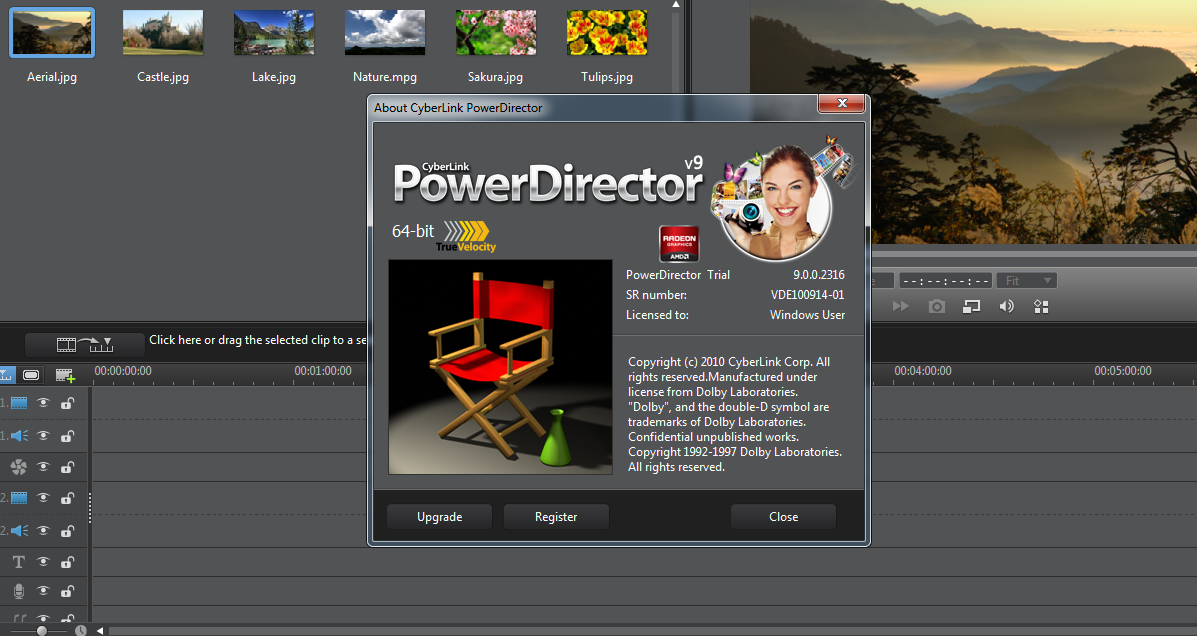Screen dimensions: 1197x636
Task: Open the preview display quality icon
Action: pyautogui.click(x=971, y=306)
